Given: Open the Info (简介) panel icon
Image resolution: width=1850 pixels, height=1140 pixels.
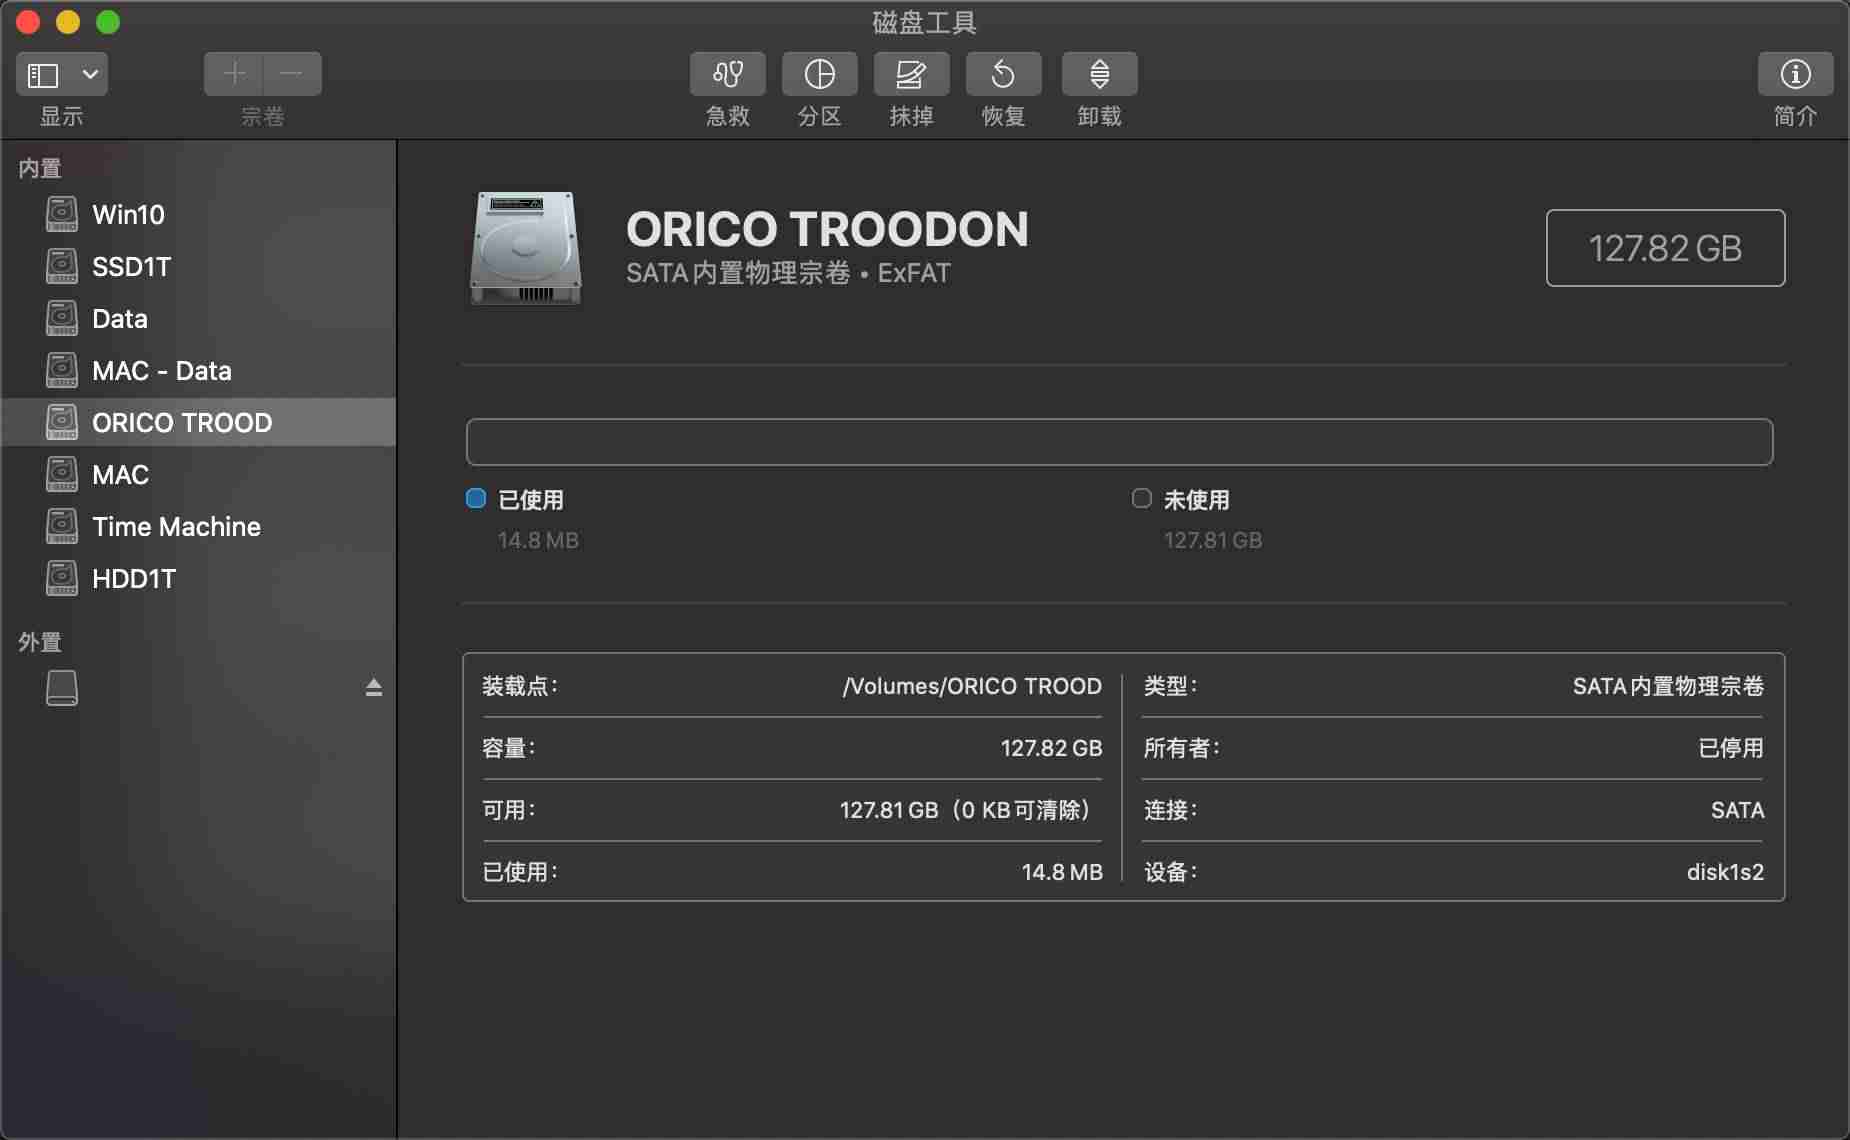Looking at the screenshot, I should click(x=1795, y=74).
